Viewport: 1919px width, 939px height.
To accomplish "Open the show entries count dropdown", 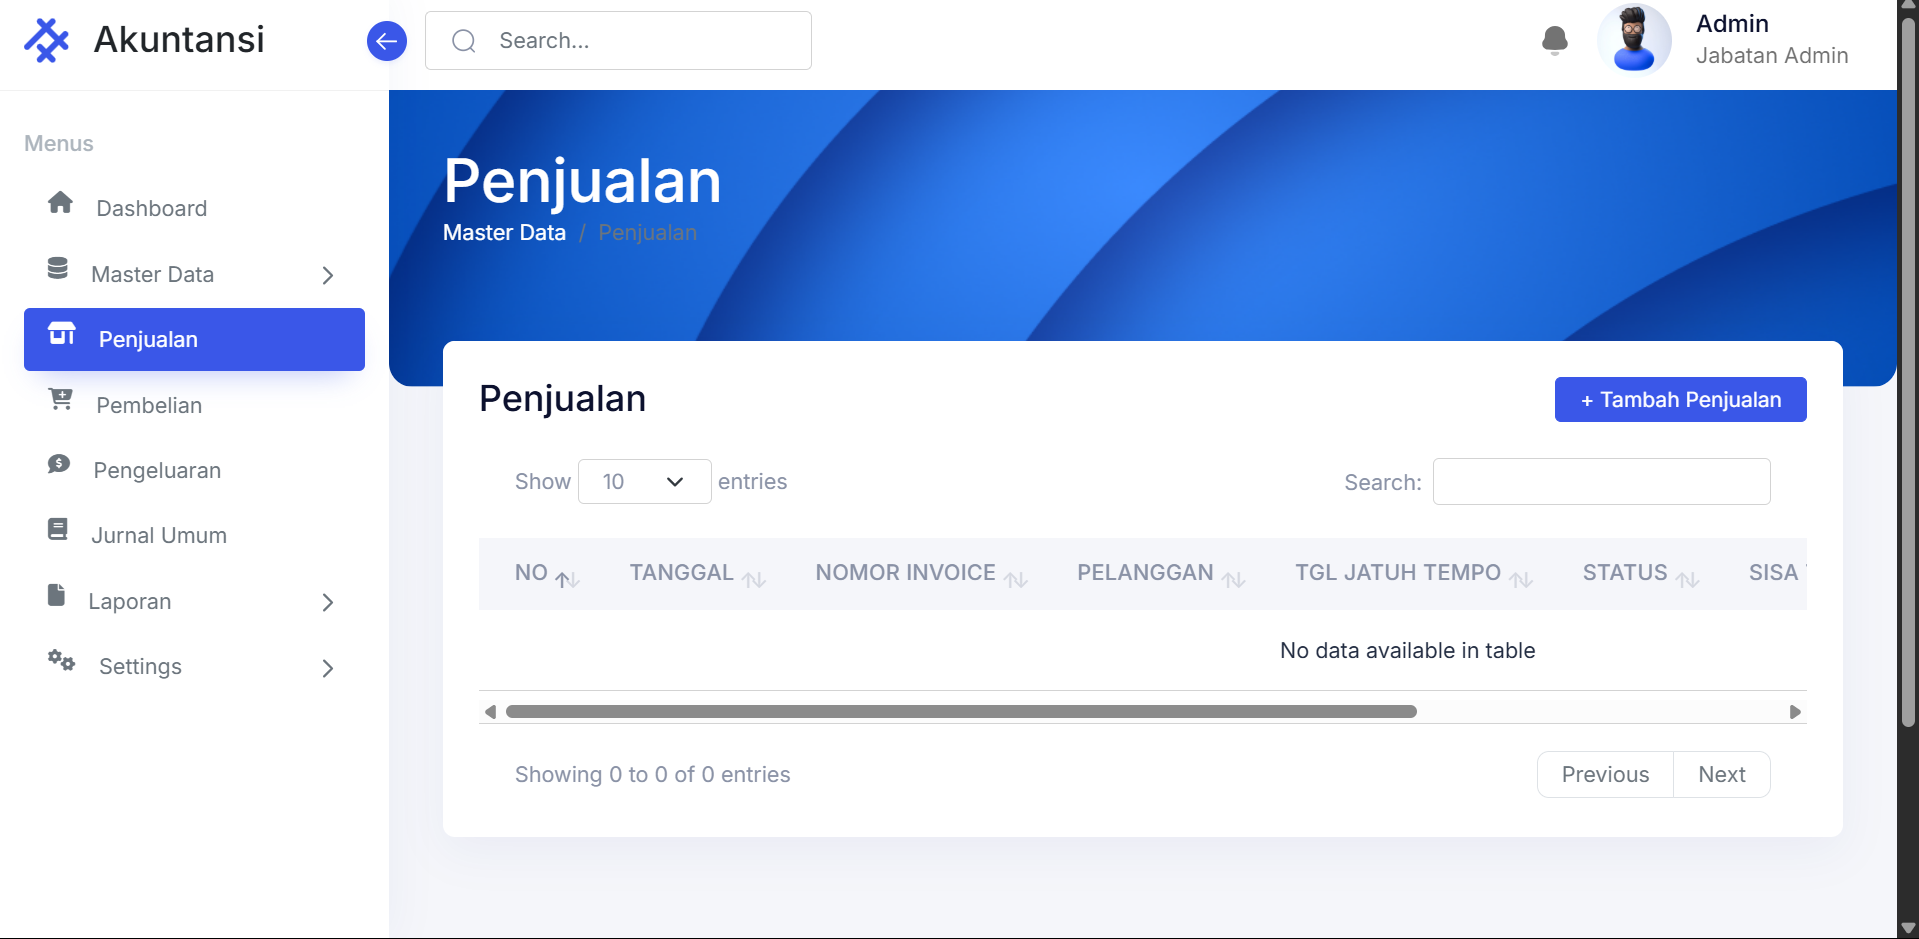I will tap(644, 482).
